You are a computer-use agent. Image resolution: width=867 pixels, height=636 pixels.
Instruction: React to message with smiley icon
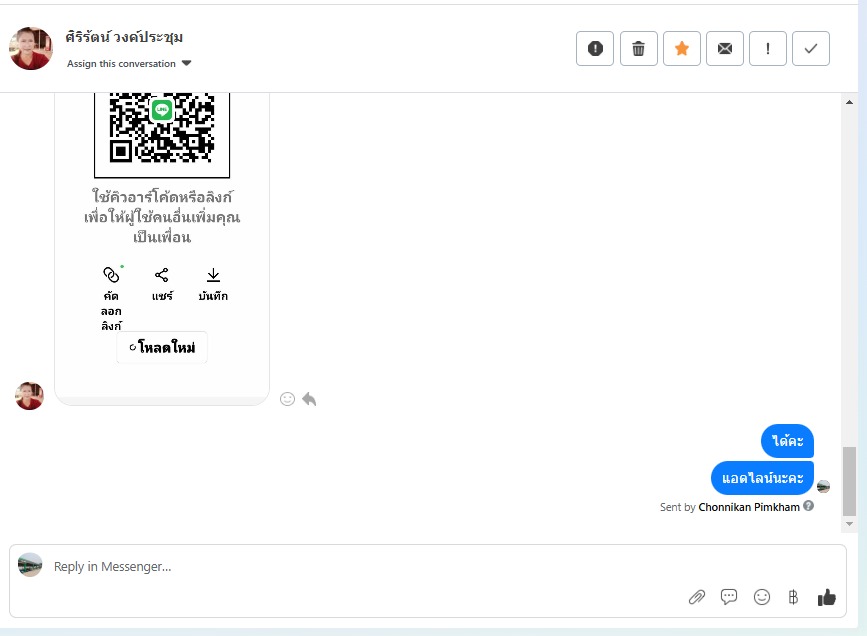[288, 399]
